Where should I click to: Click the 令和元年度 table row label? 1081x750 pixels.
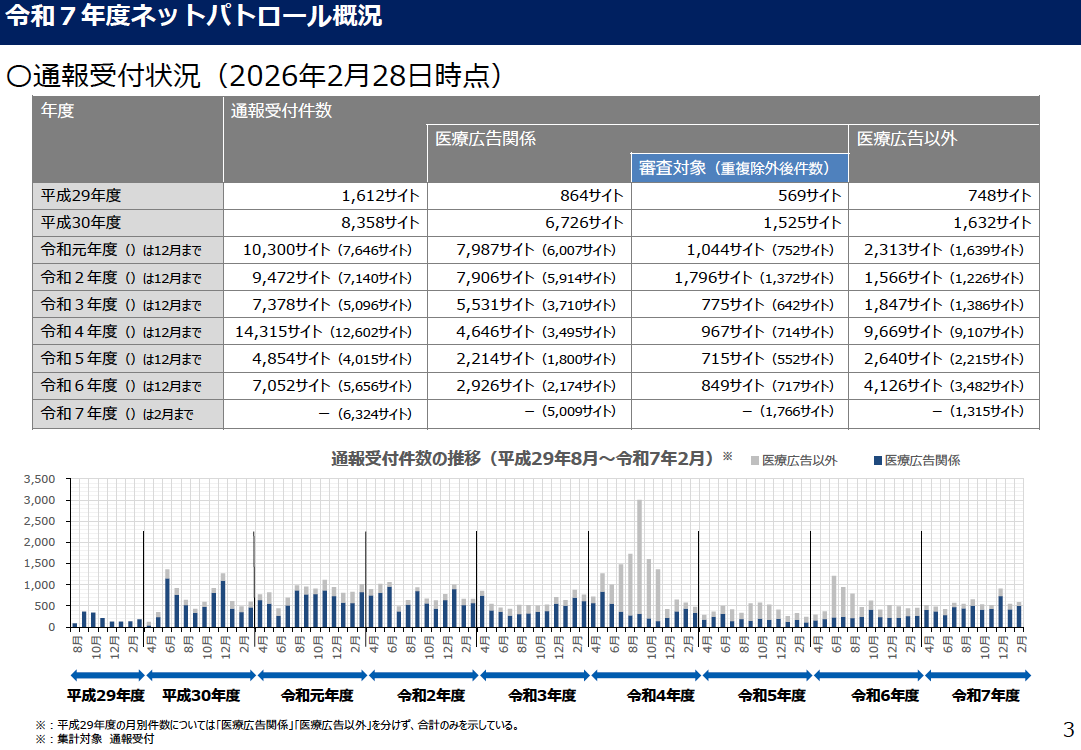tap(128, 250)
